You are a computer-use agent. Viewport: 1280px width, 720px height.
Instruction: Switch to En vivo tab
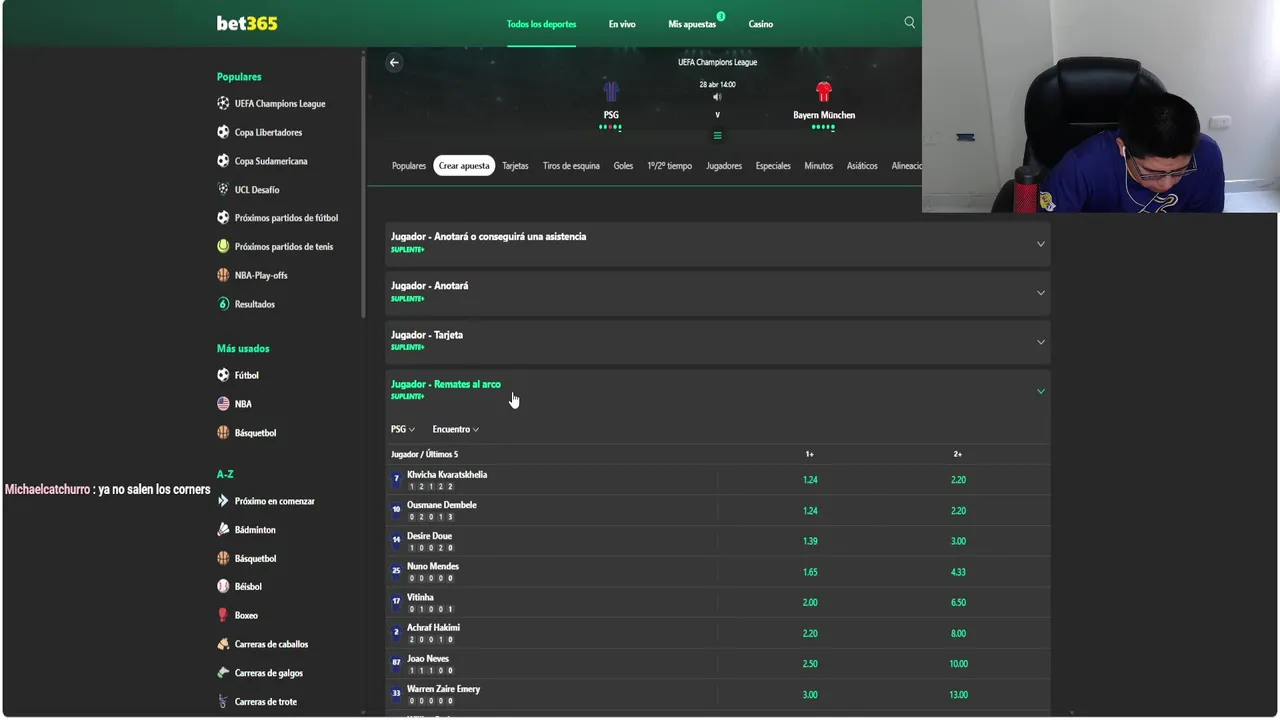tap(622, 24)
